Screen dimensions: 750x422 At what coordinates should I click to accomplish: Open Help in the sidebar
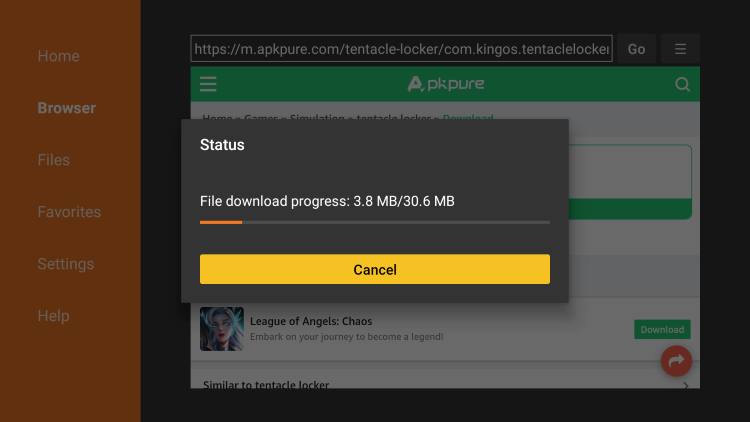point(53,316)
